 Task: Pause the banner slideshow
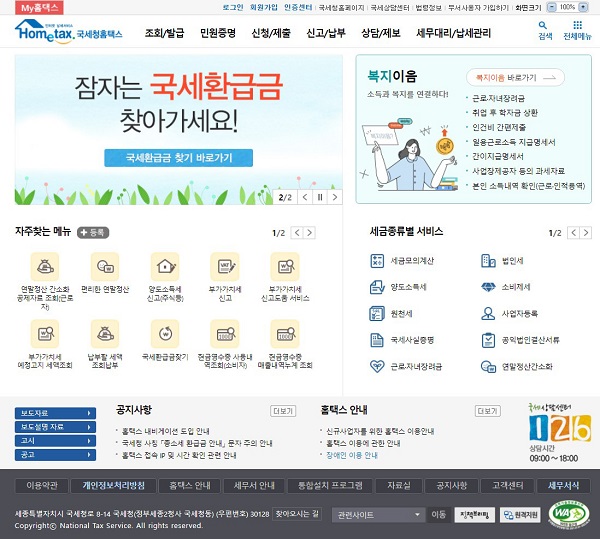(320, 197)
